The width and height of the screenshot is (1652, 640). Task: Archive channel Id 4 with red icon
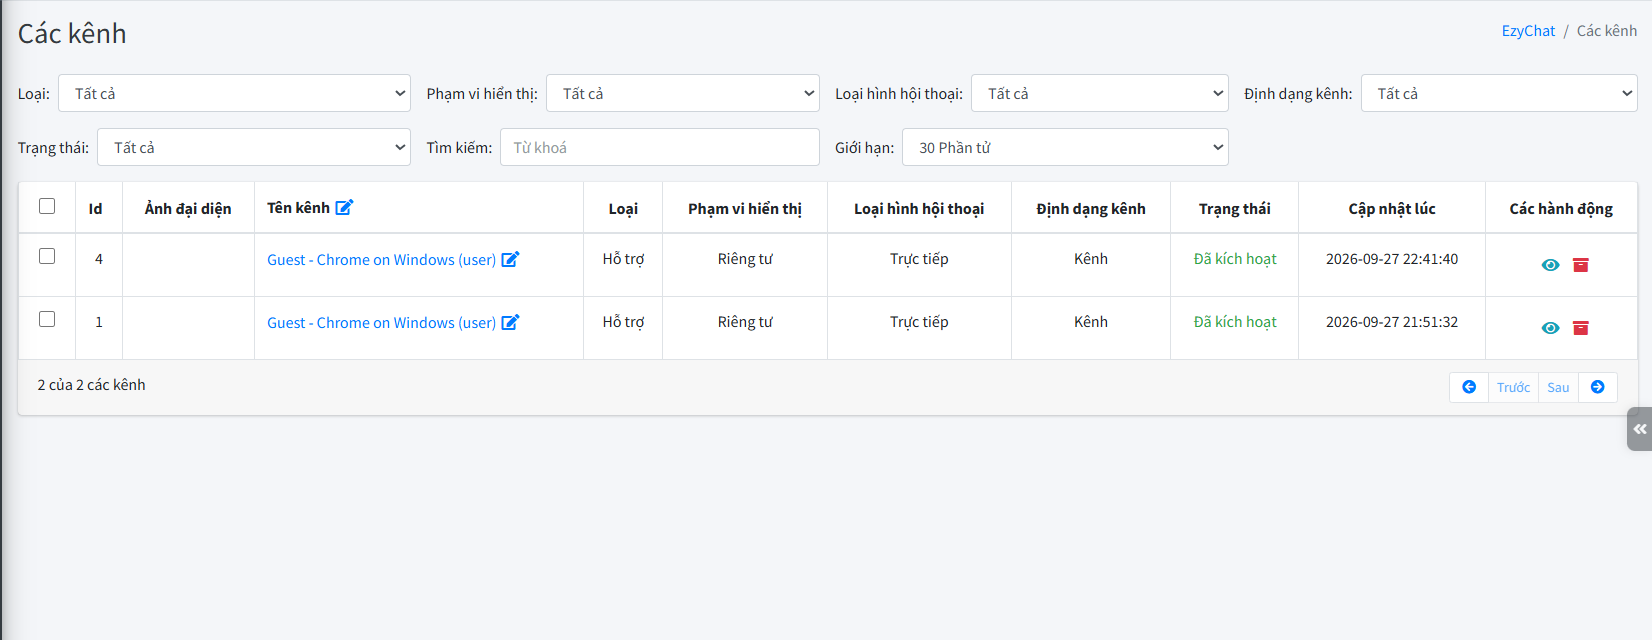pos(1581,265)
